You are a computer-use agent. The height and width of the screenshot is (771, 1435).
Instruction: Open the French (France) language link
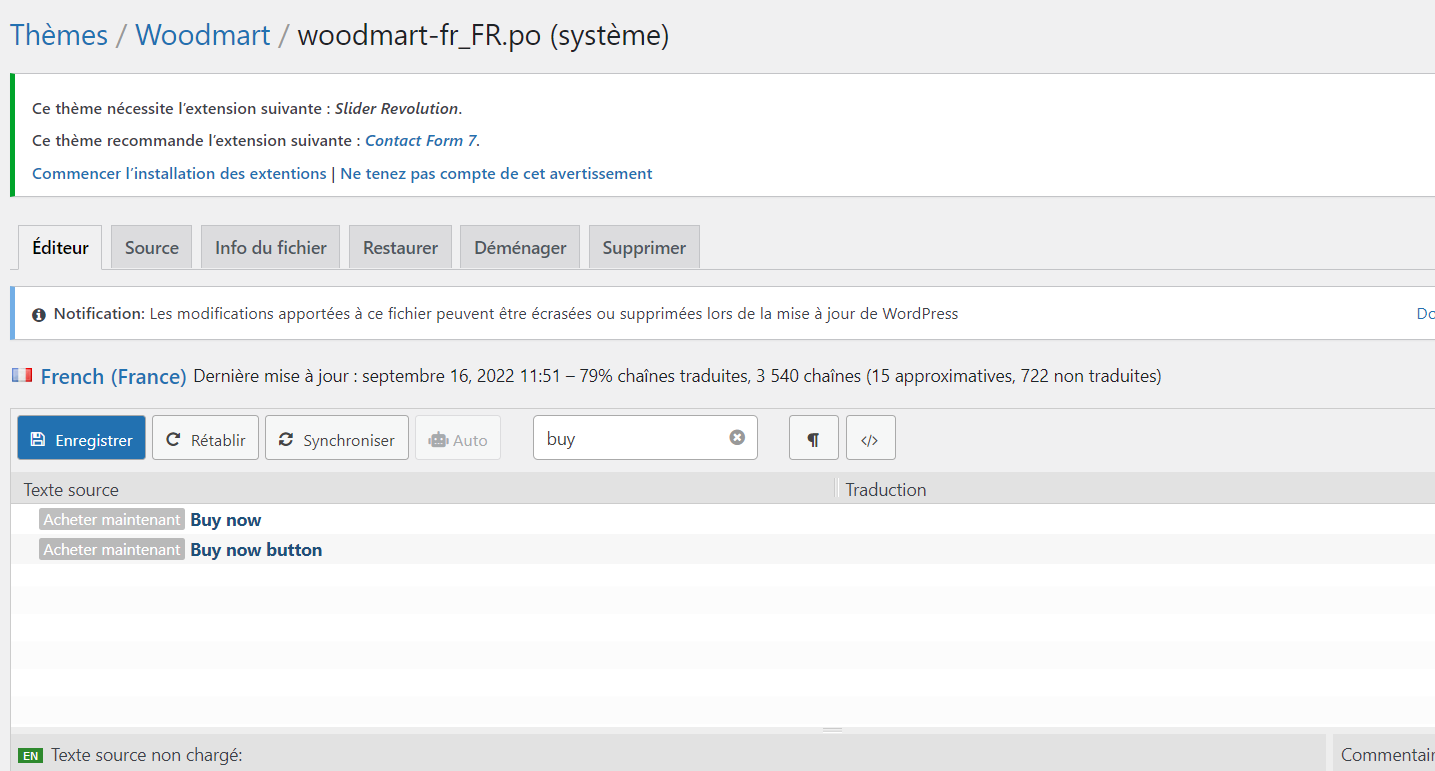(113, 376)
